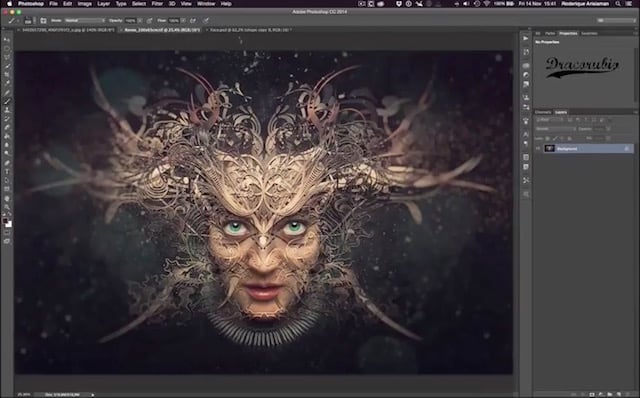Click the Wi-Fi status icon

(487, 4)
